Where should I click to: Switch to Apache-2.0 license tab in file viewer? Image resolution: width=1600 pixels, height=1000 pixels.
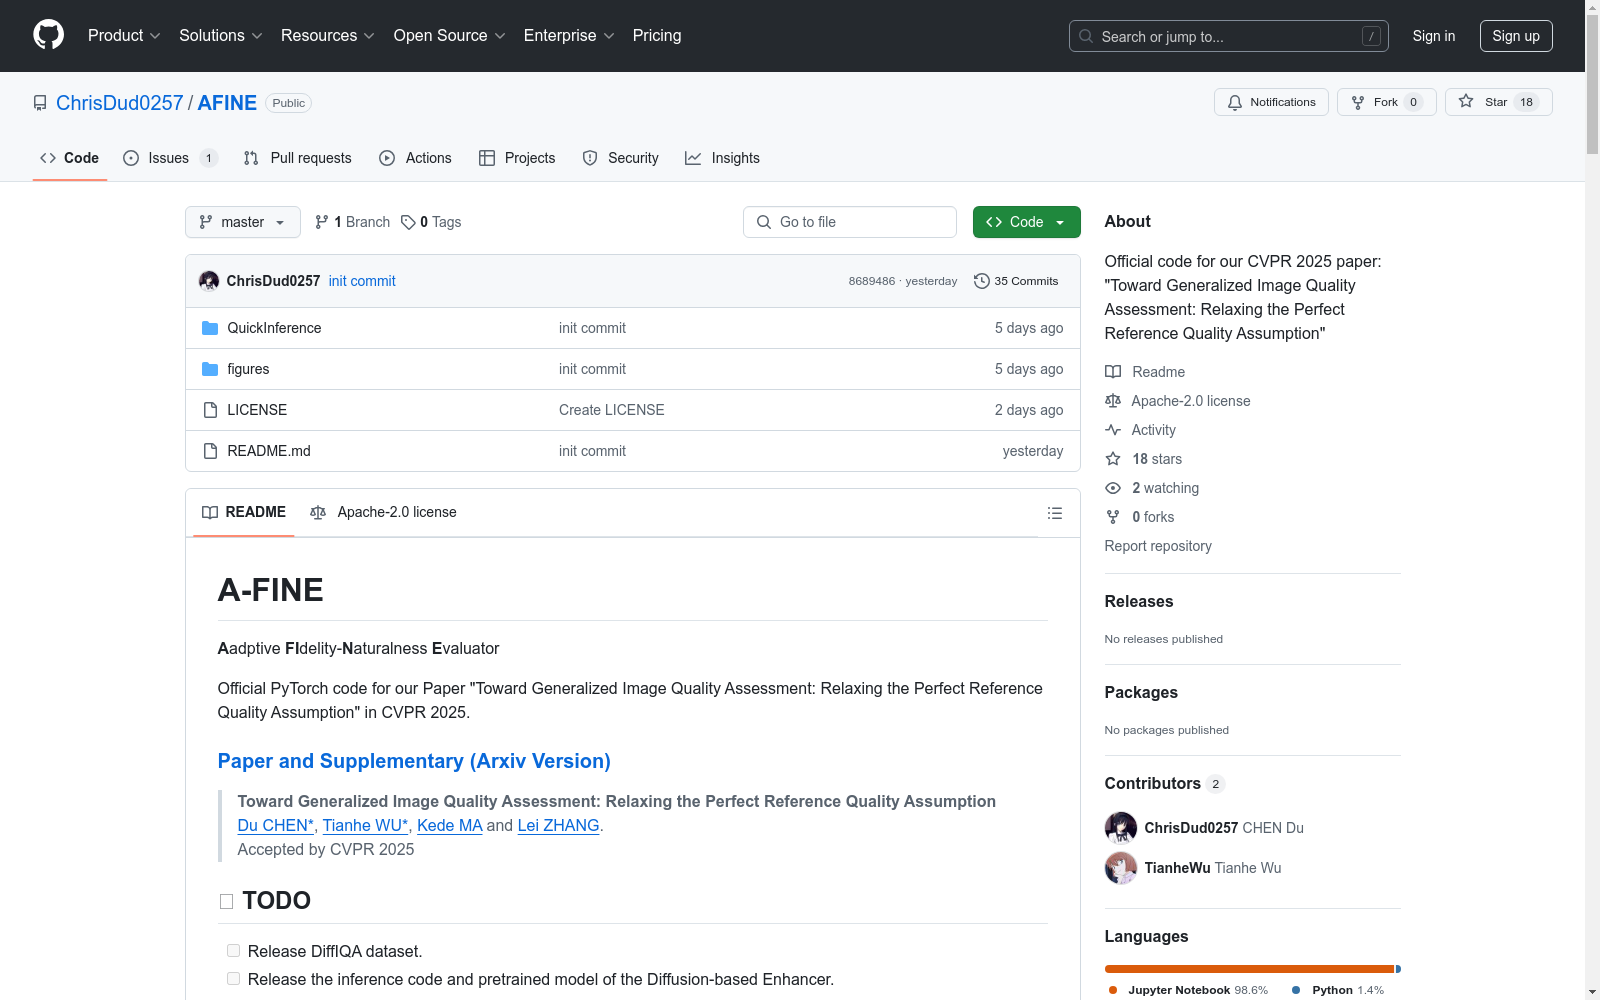coord(383,512)
